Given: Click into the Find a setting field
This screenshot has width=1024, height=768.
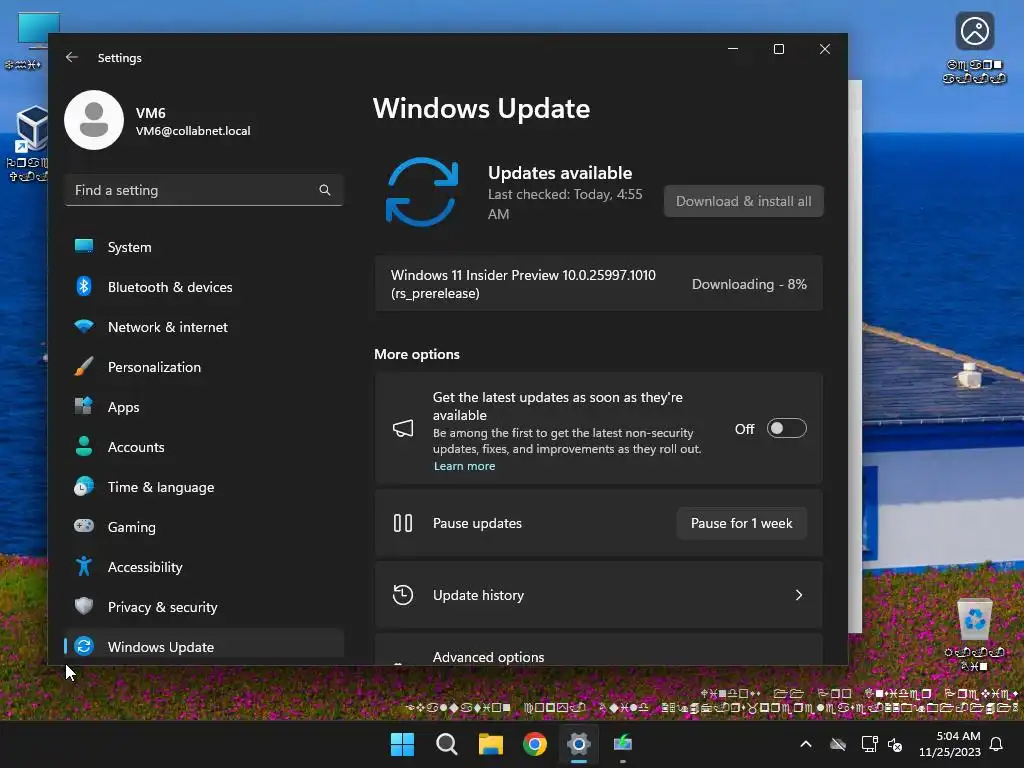Looking at the screenshot, I should [204, 190].
